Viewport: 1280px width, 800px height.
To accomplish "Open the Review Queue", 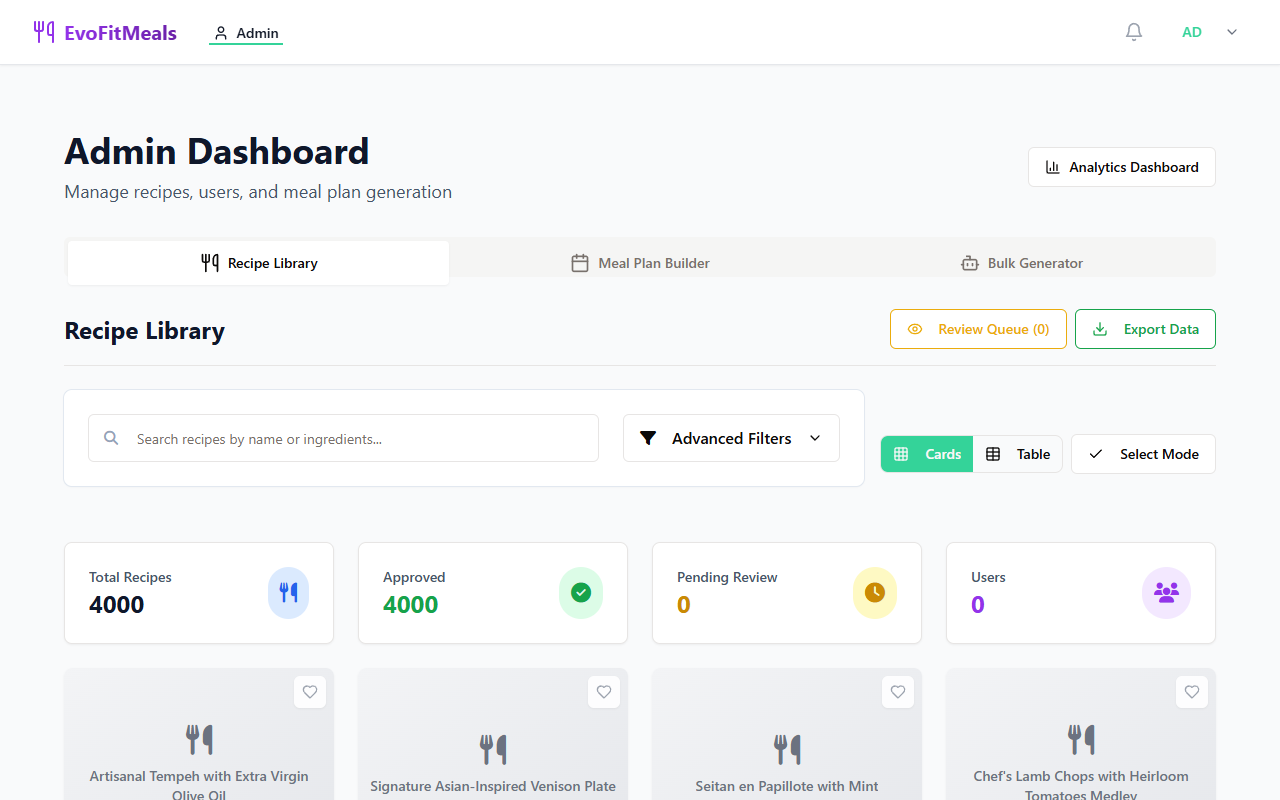I will (978, 328).
